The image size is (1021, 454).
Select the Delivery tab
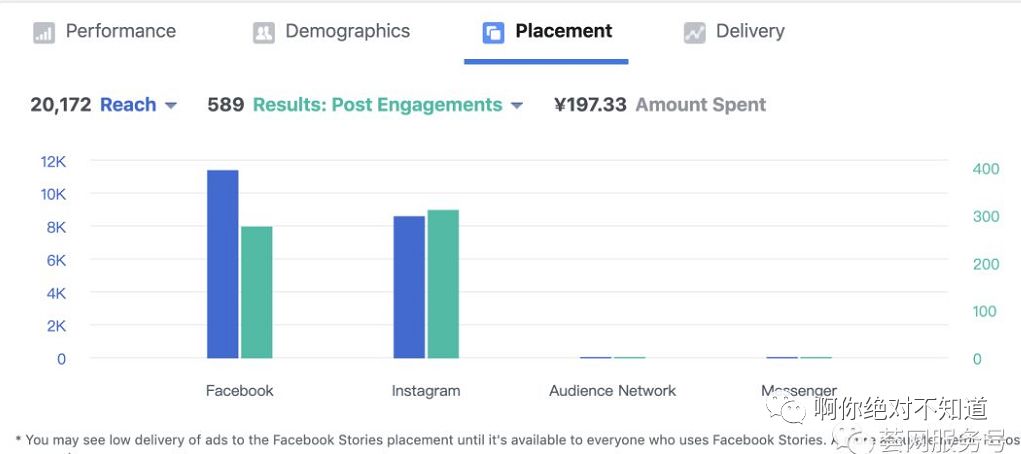(x=750, y=31)
